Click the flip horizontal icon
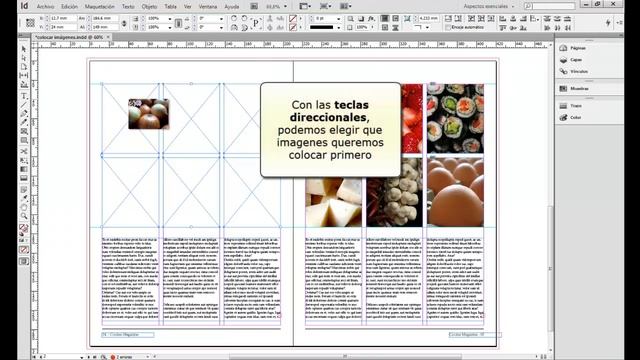The height and width of the screenshot is (360, 640). coord(234,27)
